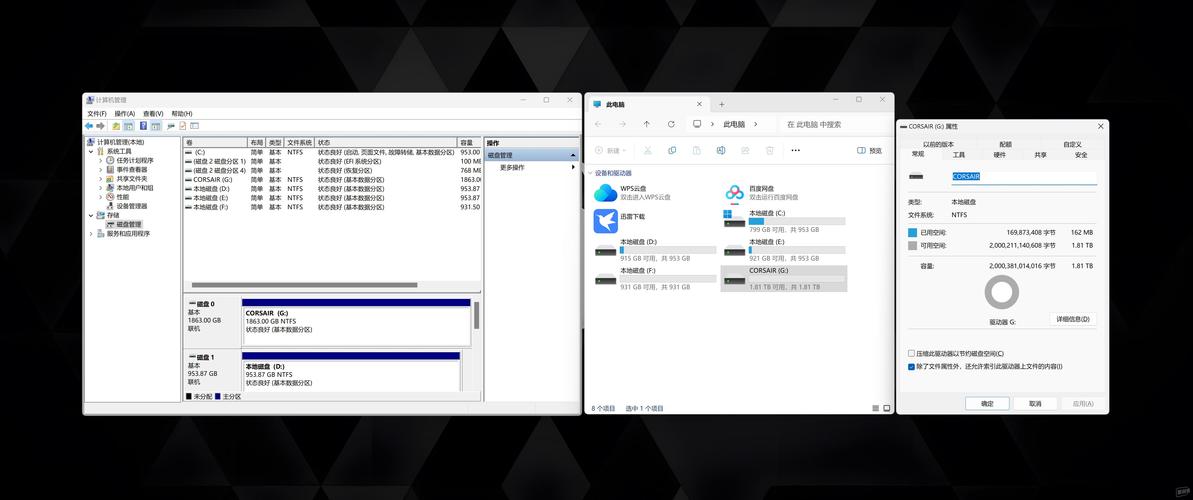Select CORSAIR (G:) drive in File Explorer

(x=784, y=279)
